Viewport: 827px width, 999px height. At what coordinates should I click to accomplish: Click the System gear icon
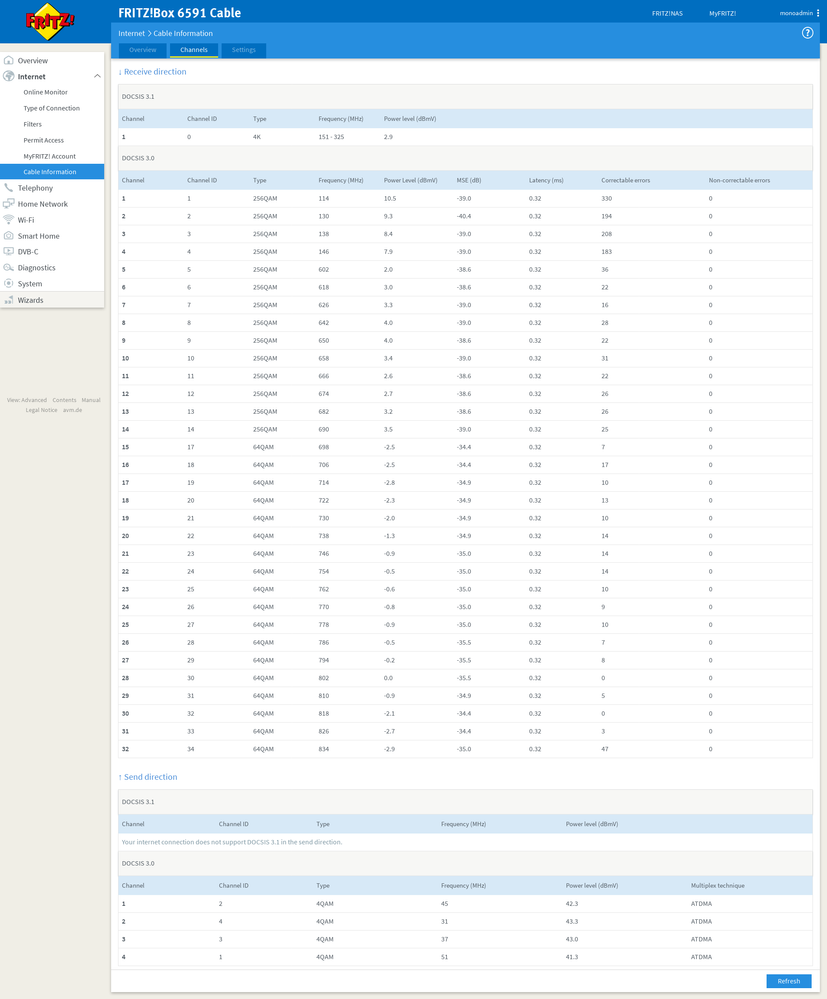[x=9, y=284]
